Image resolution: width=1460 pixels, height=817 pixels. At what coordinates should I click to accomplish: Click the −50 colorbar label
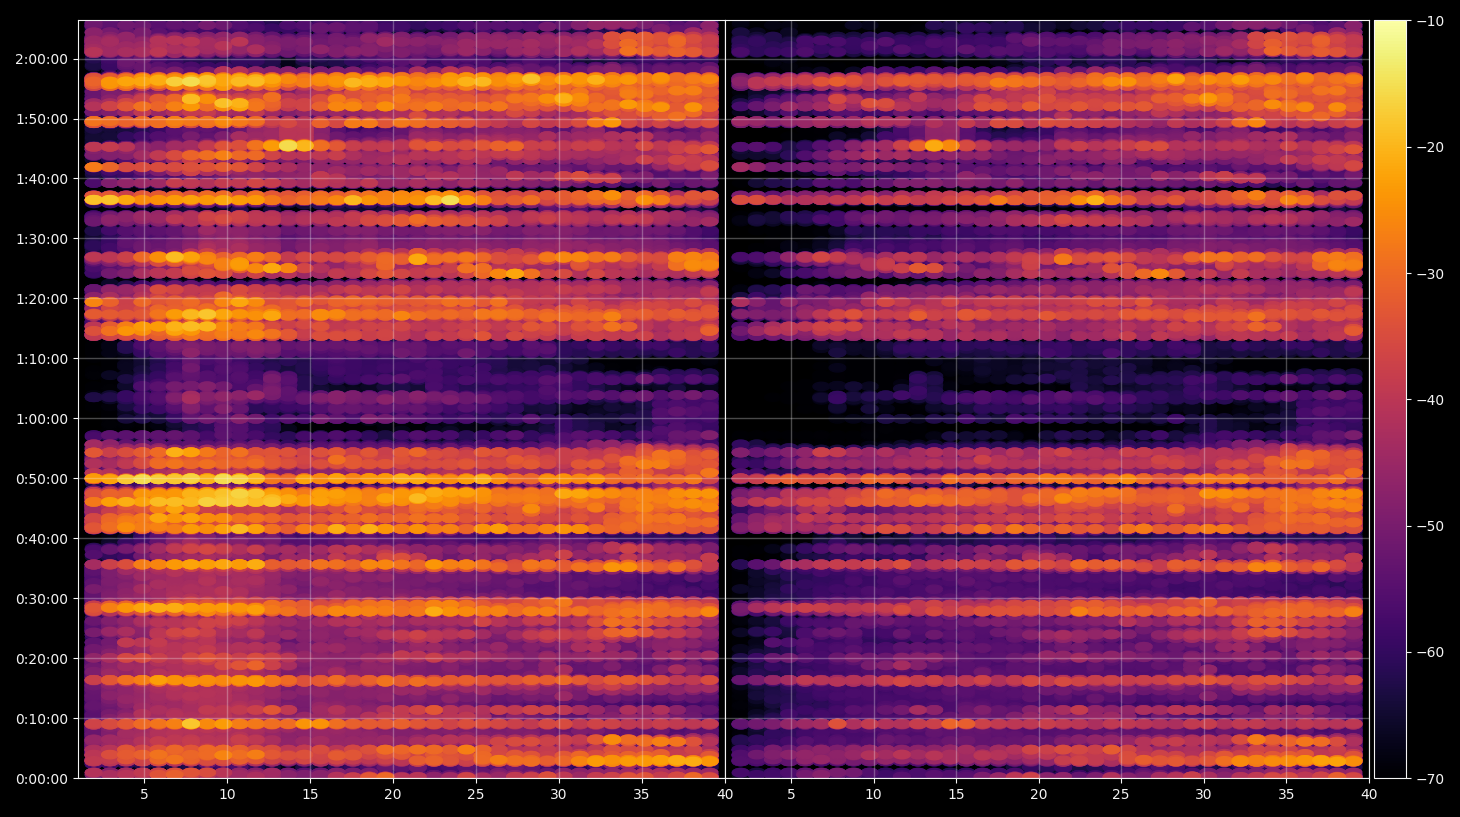(1430, 526)
